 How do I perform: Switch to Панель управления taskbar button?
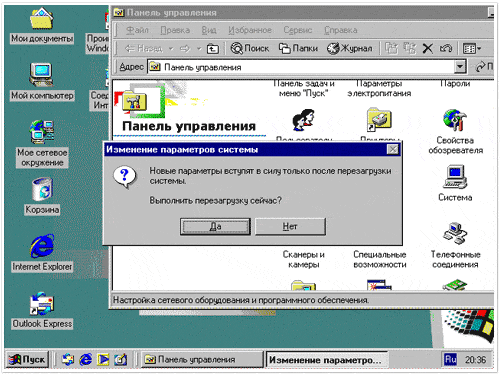pyautogui.click(x=202, y=360)
